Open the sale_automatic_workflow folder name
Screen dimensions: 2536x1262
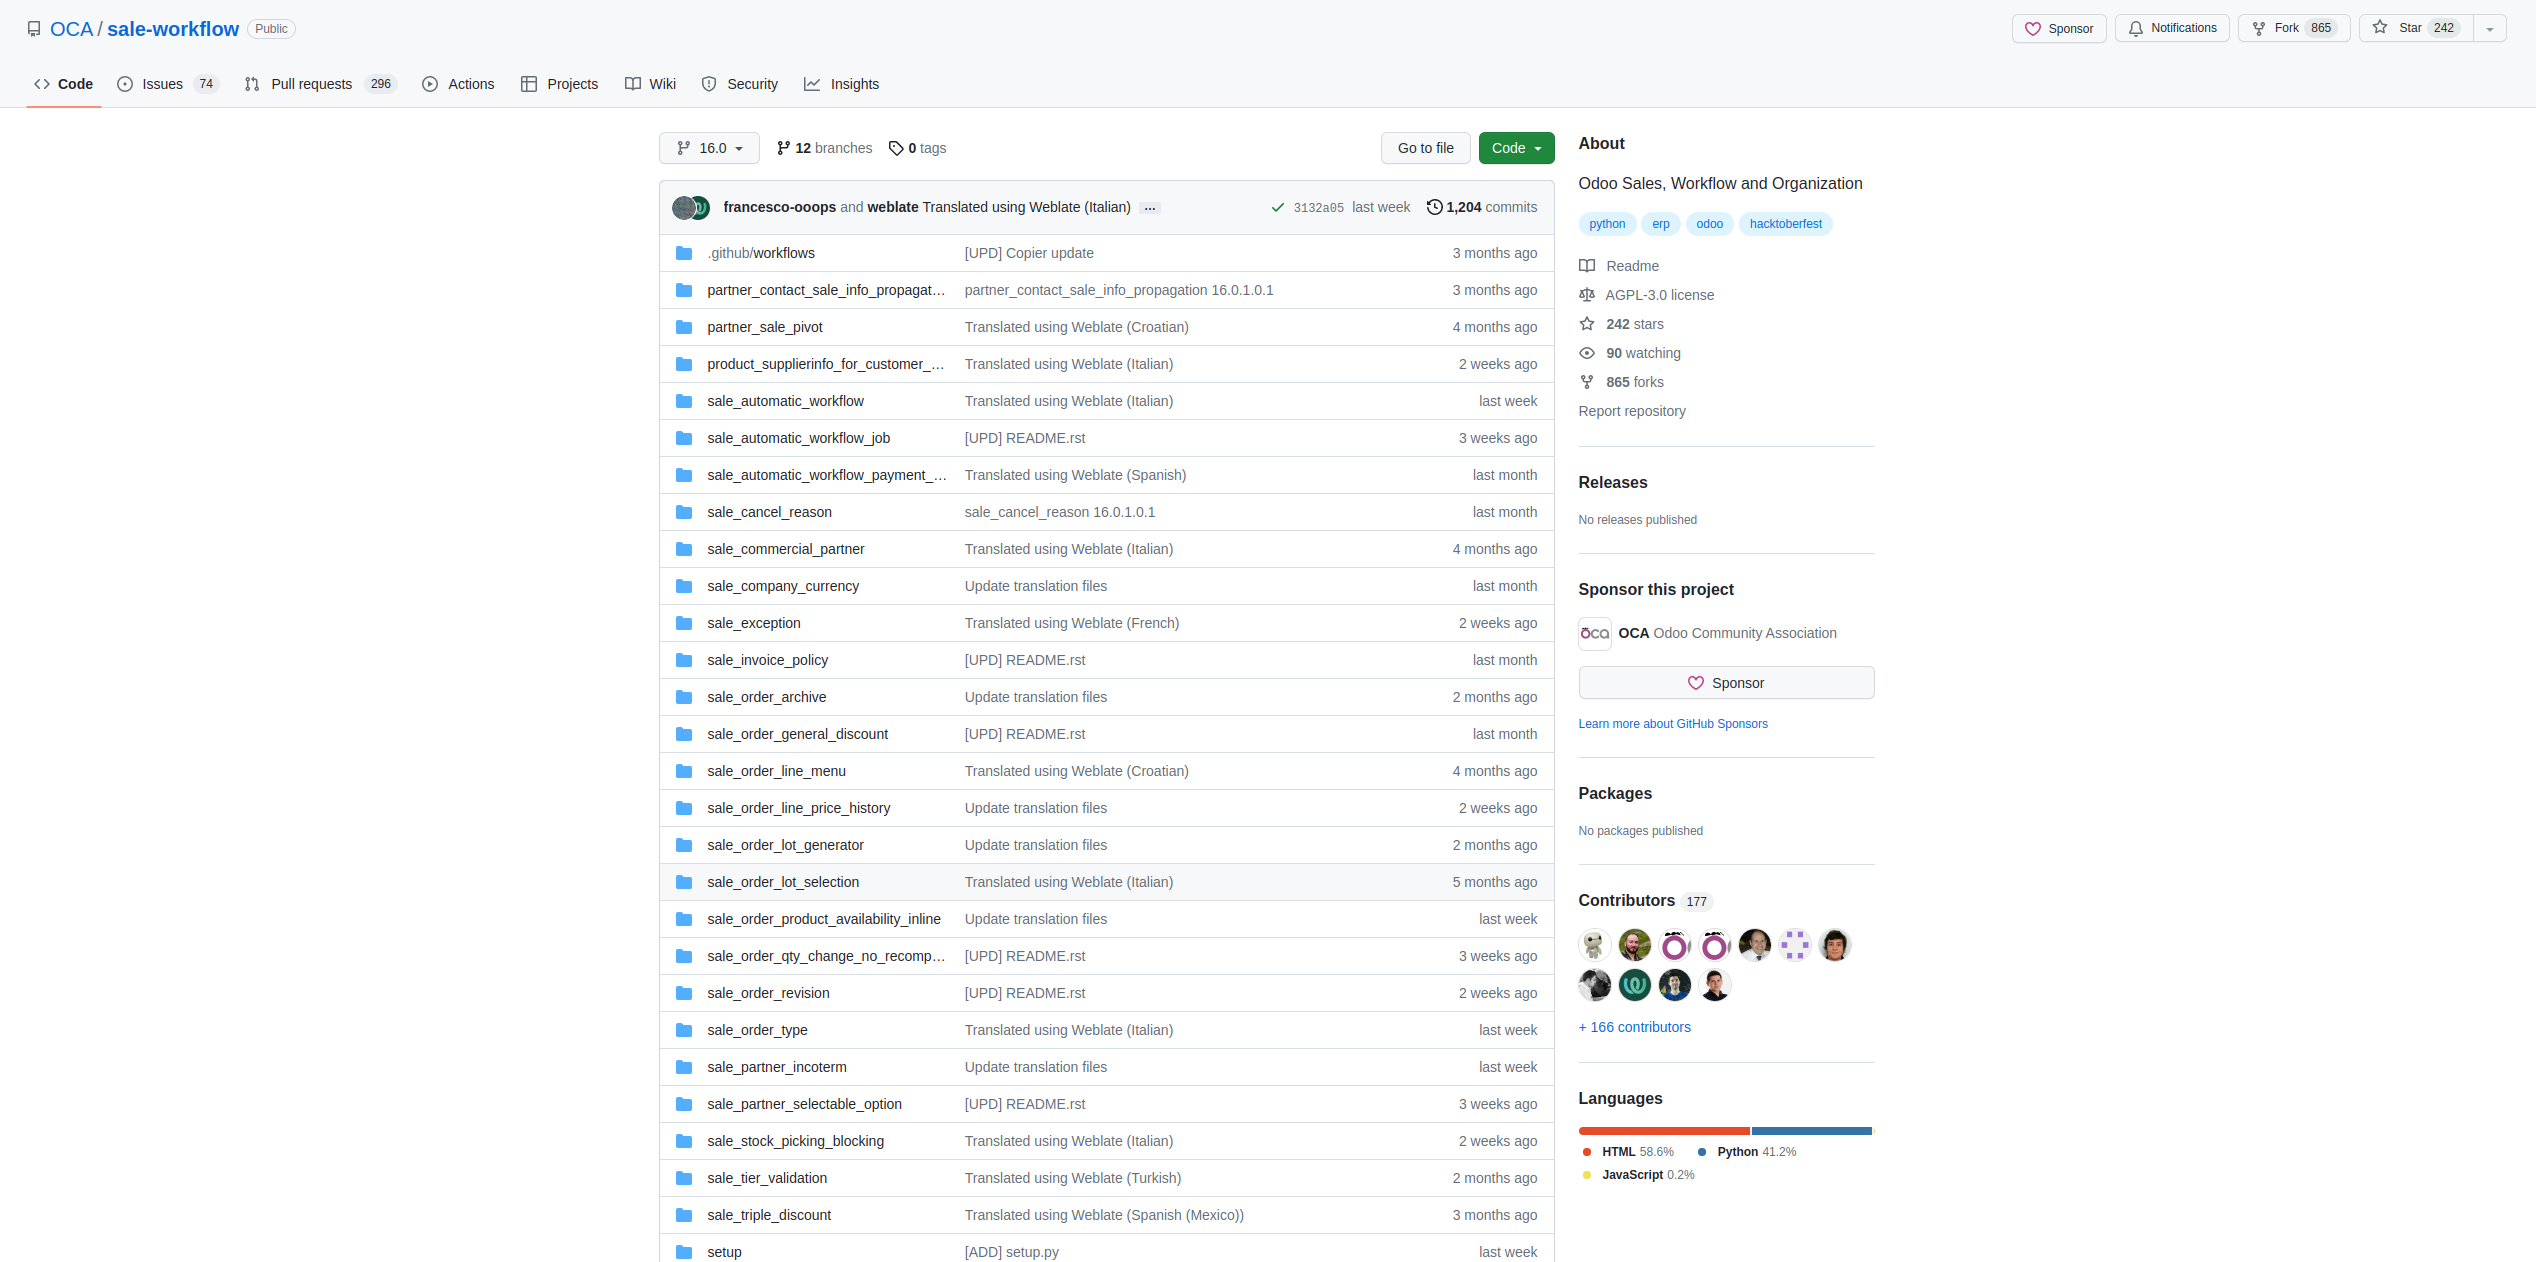(x=785, y=401)
